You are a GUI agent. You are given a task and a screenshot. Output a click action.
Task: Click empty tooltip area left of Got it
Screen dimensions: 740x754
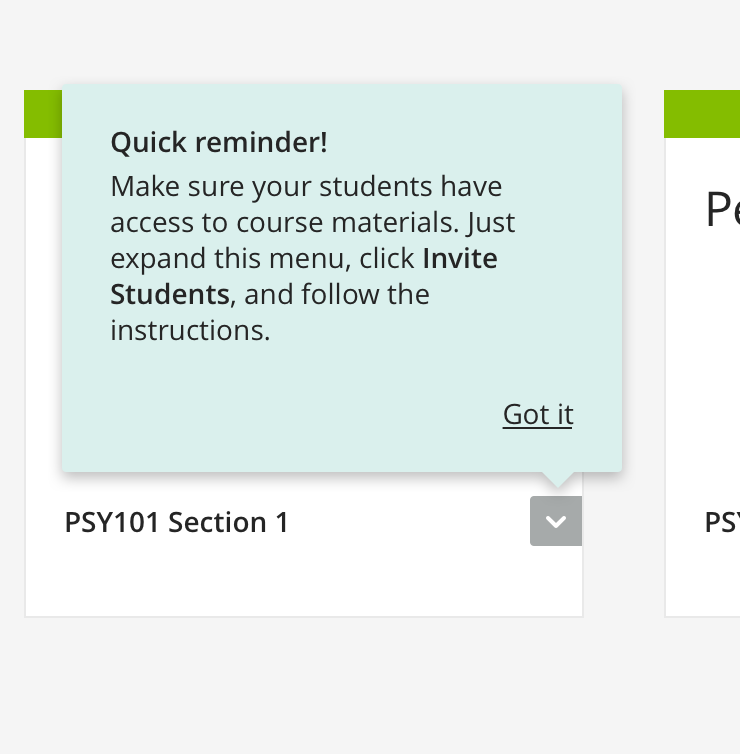[x=300, y=415]
